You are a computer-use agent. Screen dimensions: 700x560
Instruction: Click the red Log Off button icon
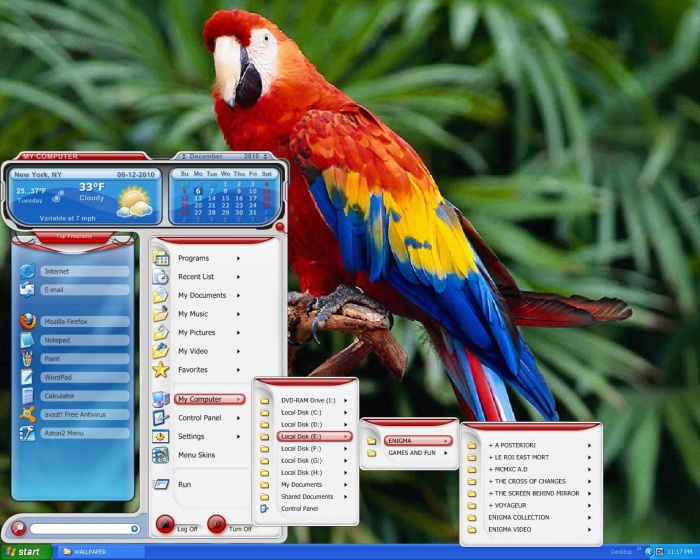(165, 524)
